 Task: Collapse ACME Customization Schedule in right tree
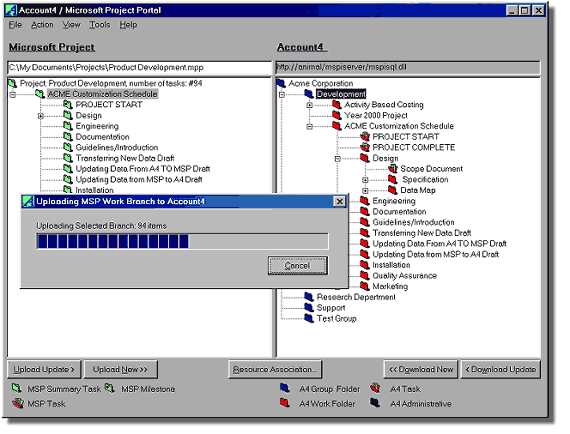[309, 126]
